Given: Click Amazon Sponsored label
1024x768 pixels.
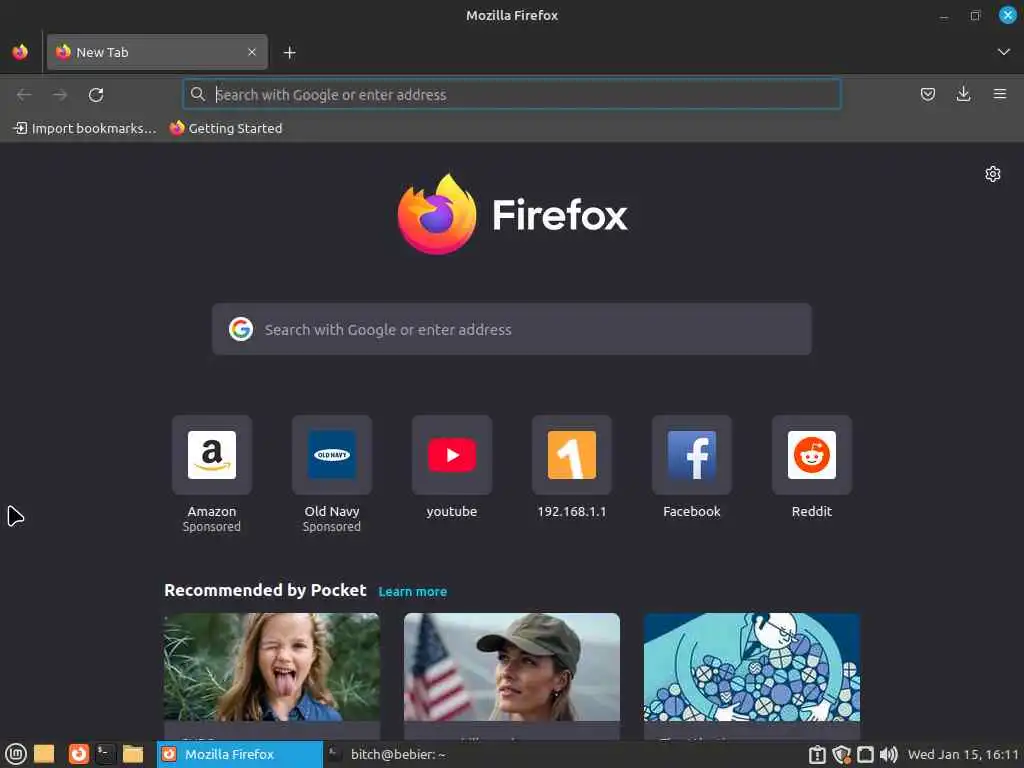Looking at the screenshot, I should [212, 527].
